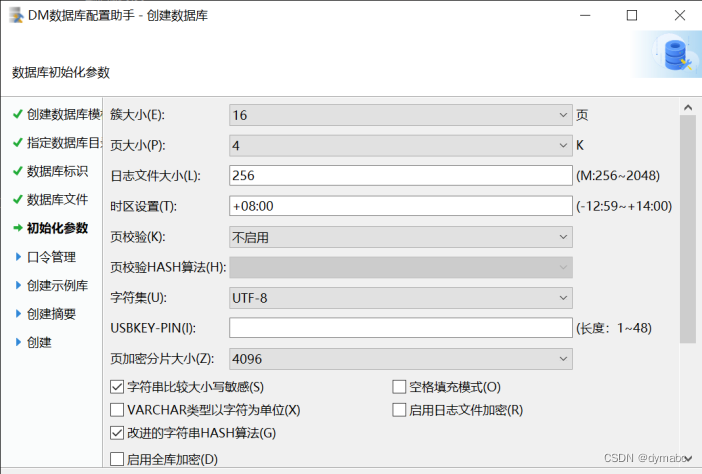
Task: Go to final 创建 wizard step
Action: pos(39,342)
